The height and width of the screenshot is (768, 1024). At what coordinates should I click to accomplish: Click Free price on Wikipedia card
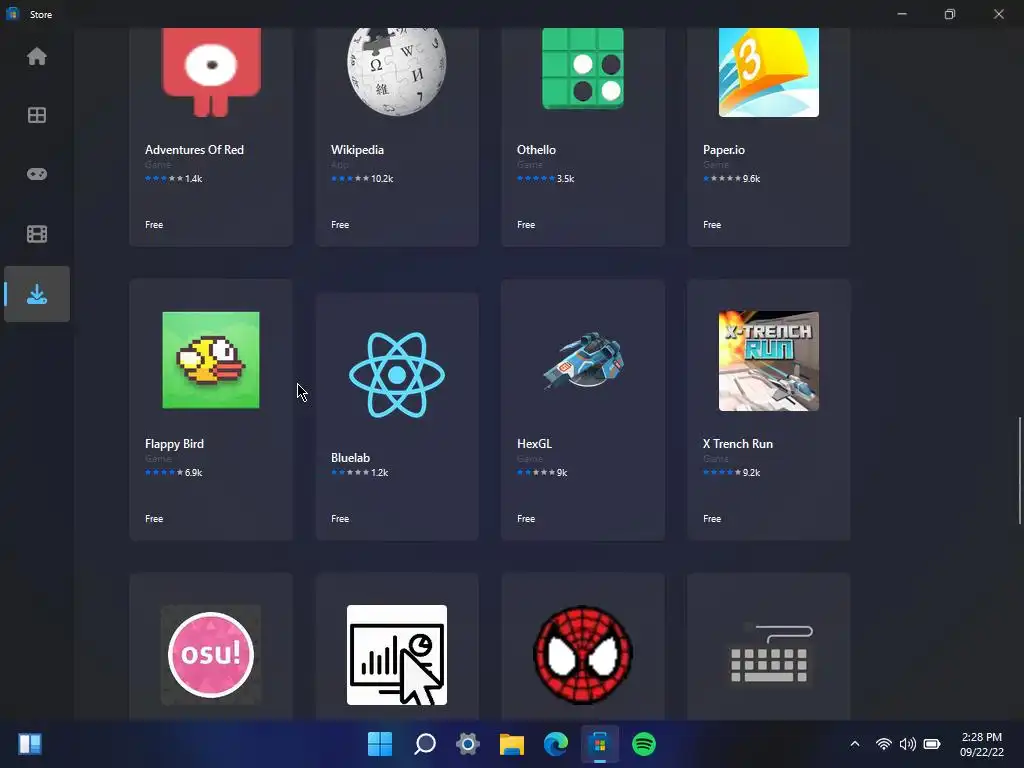pyautogui.click(x=340, y=225)
